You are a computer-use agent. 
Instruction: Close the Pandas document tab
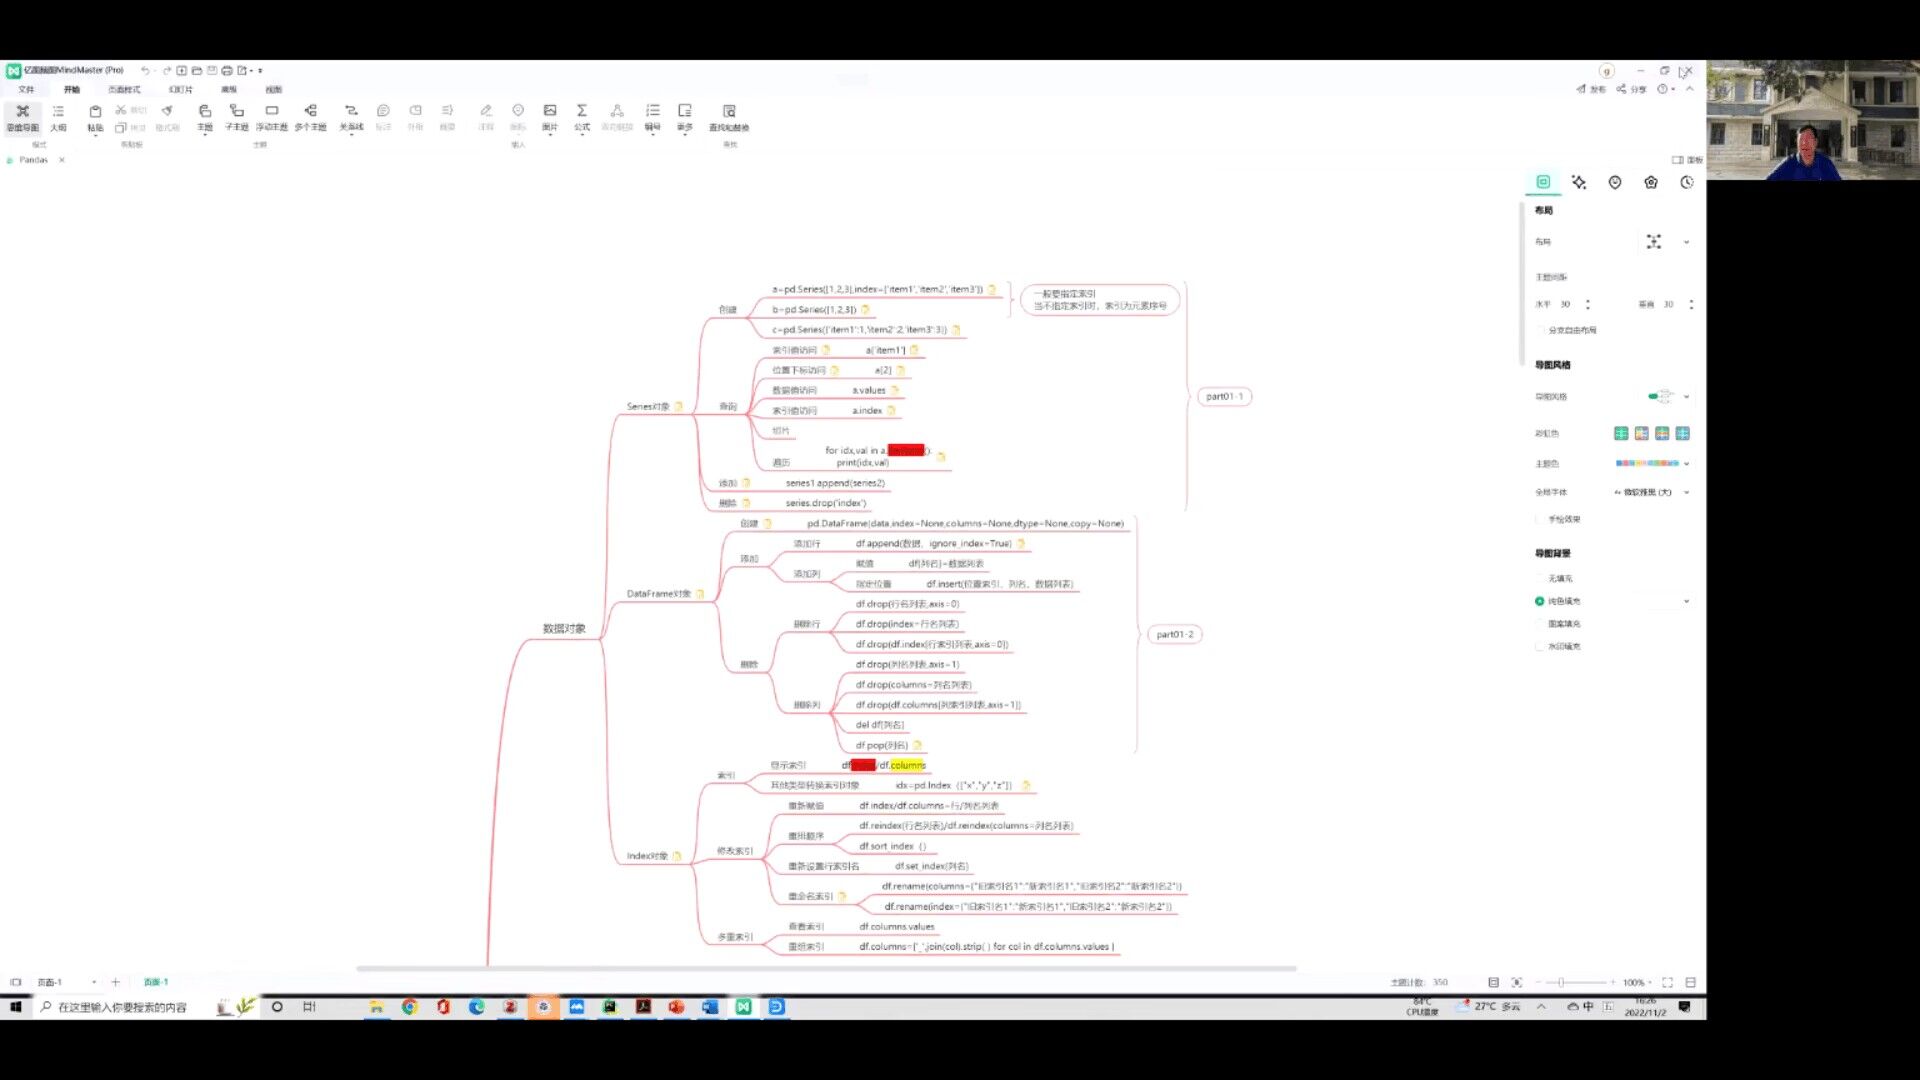tap(61, 160)
